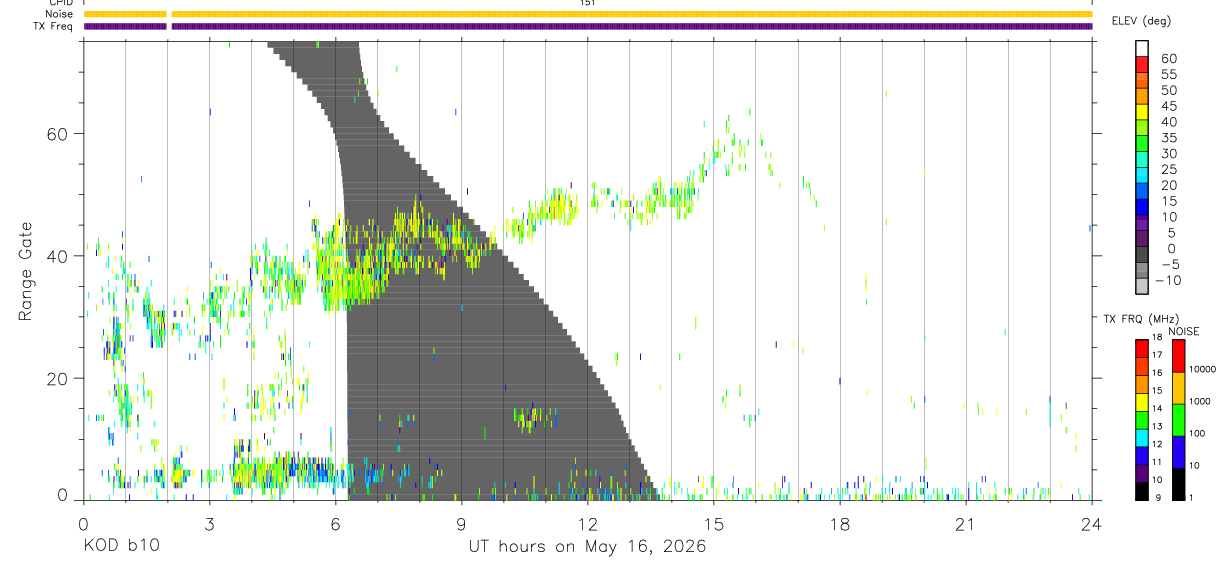1228x567 pixels.
Task: Click the '12' tick on UT hours axis
Action: (588, 523)
